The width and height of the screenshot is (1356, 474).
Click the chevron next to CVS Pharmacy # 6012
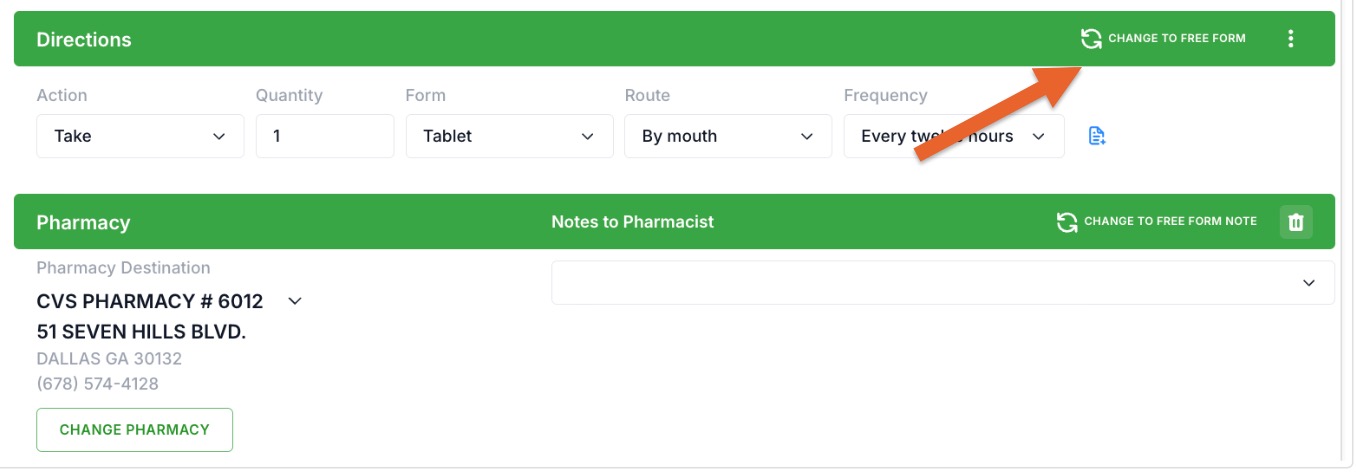295,301
